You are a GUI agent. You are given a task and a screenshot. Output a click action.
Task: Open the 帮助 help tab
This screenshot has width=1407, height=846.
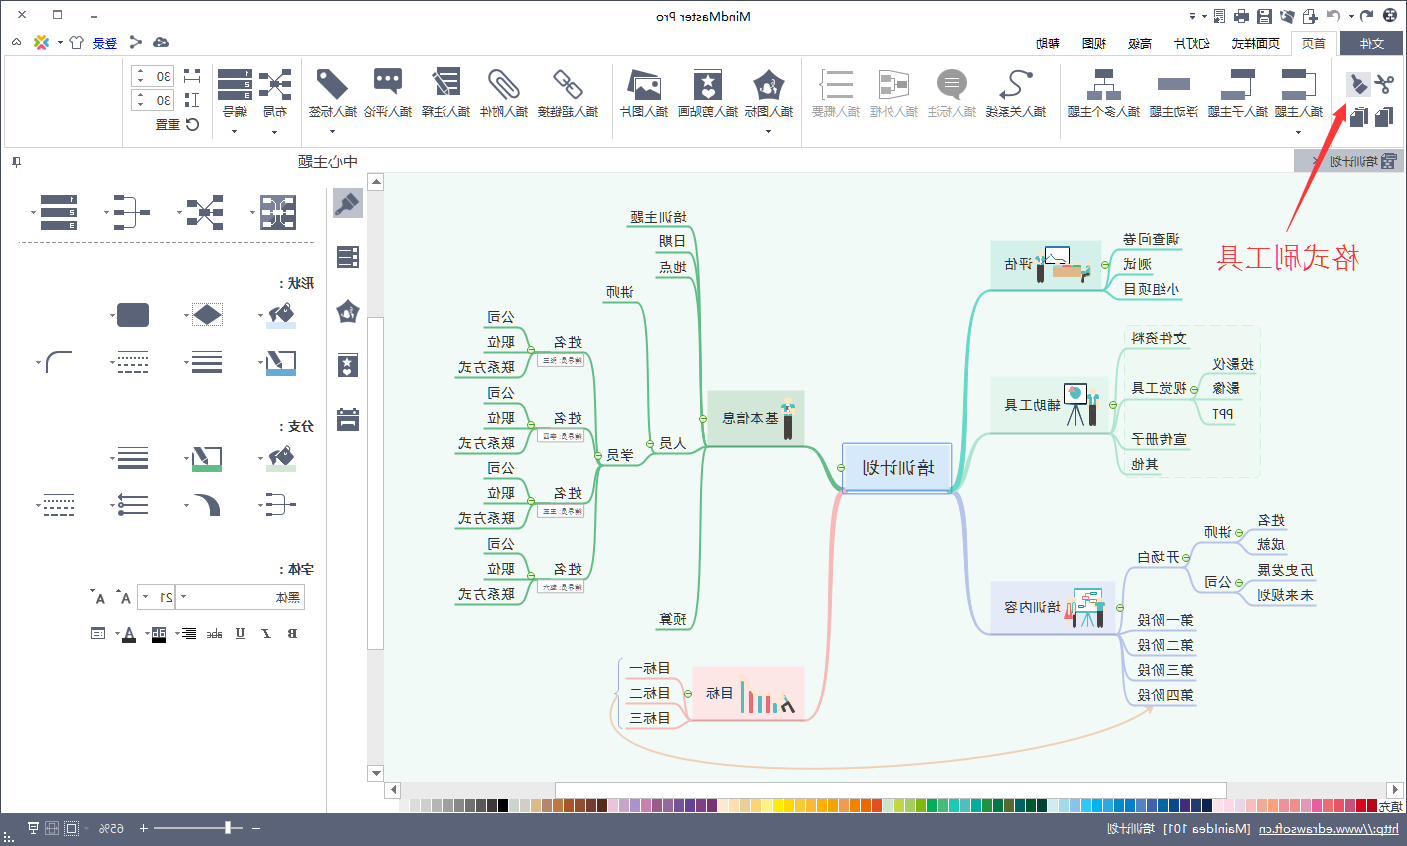click(x=1048, y=43)
